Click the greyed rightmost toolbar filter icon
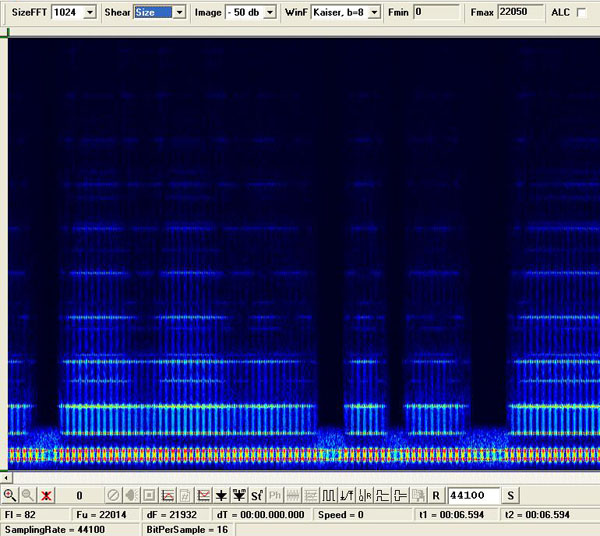 click(x=418, y=495)
